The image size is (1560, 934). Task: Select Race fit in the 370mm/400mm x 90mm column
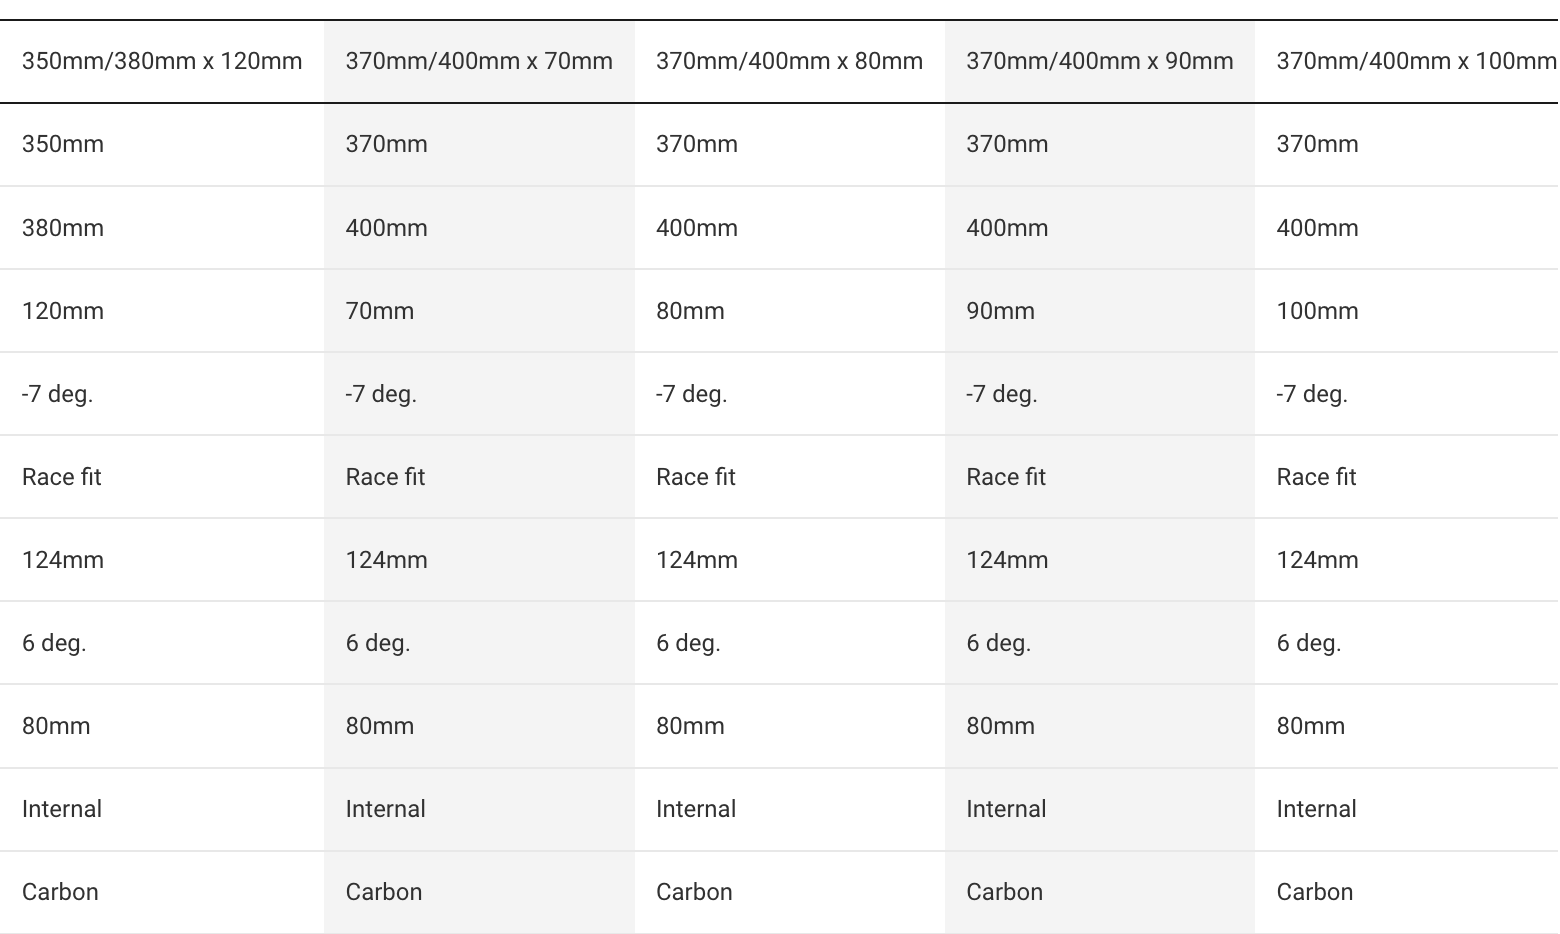1006,477
